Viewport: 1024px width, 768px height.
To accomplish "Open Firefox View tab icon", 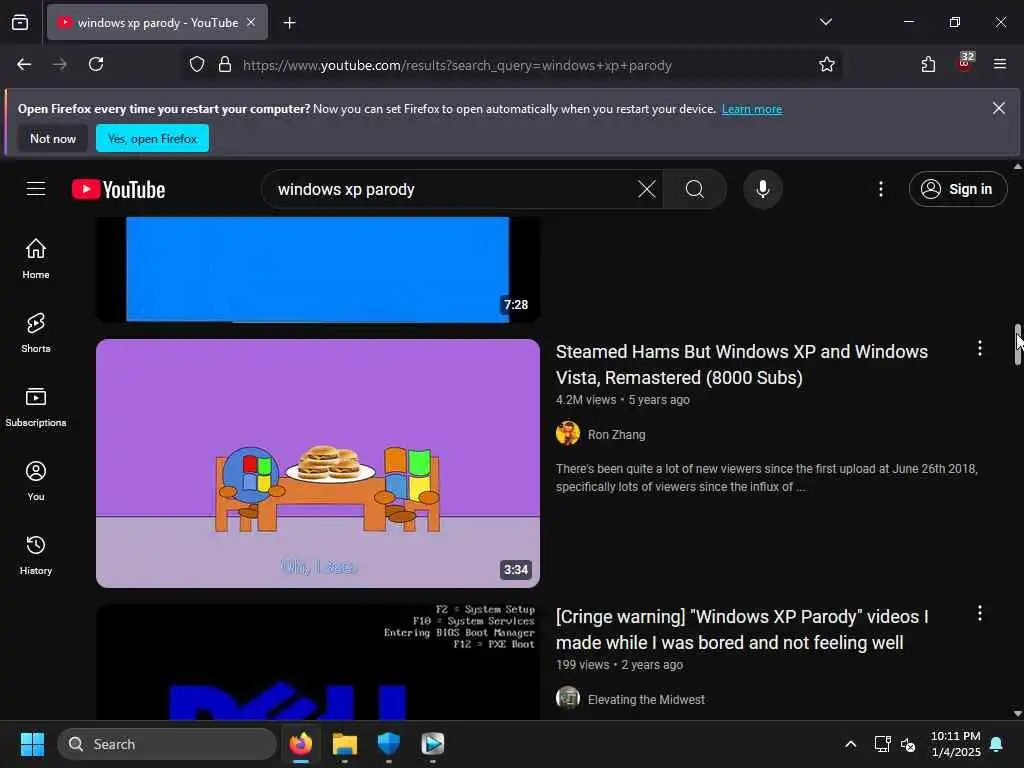I will [20, 22].
